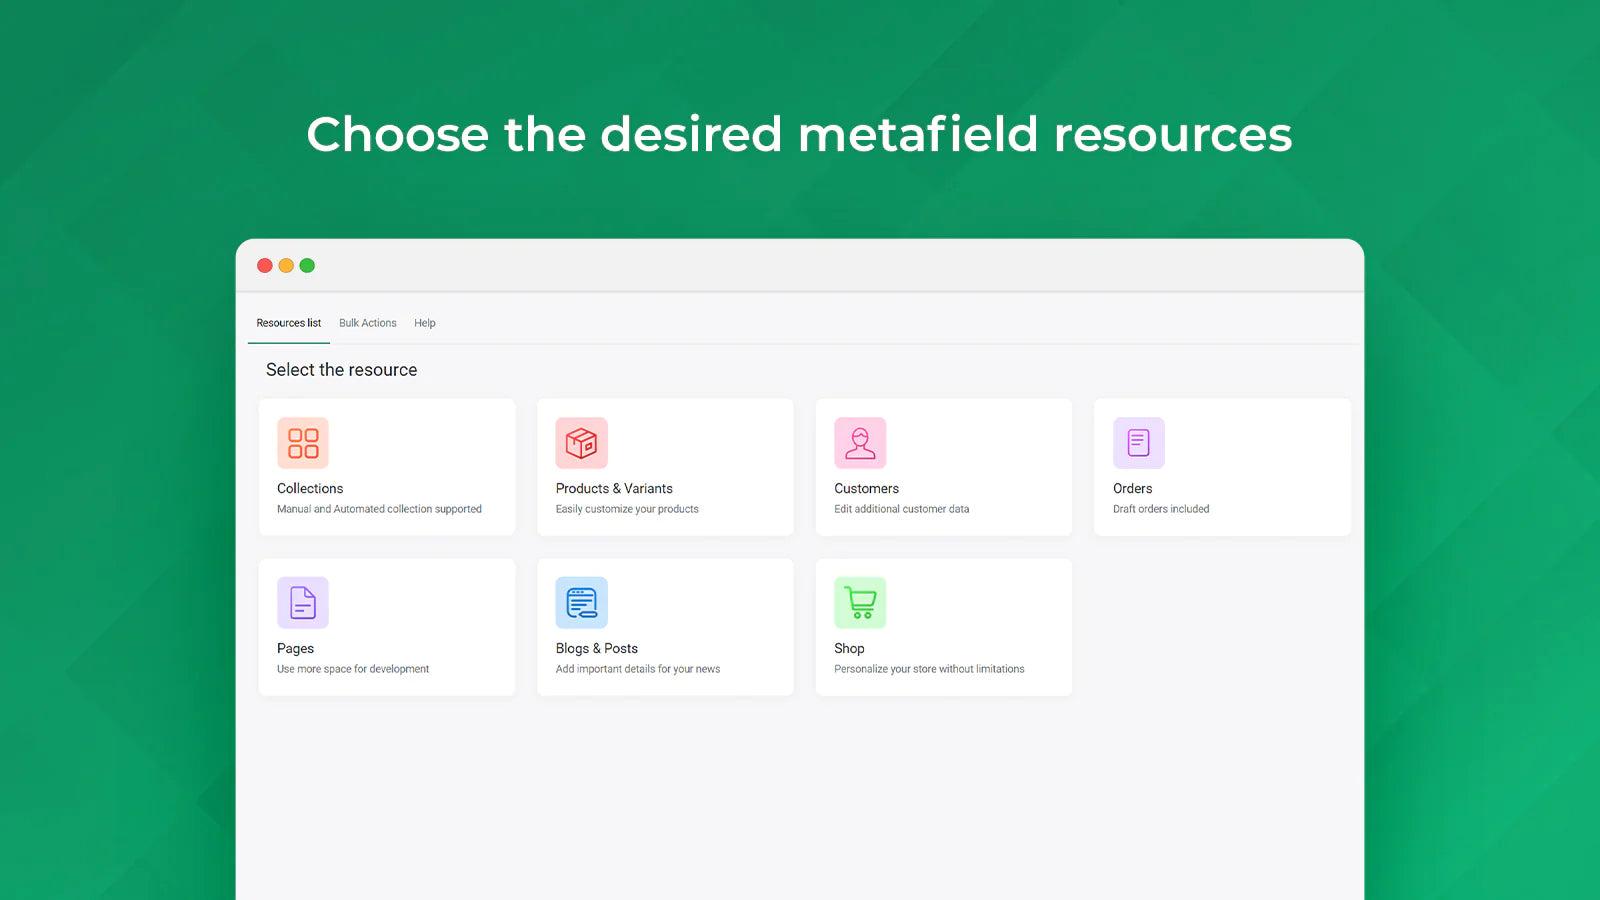Click the yellow minimize traffic light
Viewport: 1600px width, 900px height.
coord(286,266)
